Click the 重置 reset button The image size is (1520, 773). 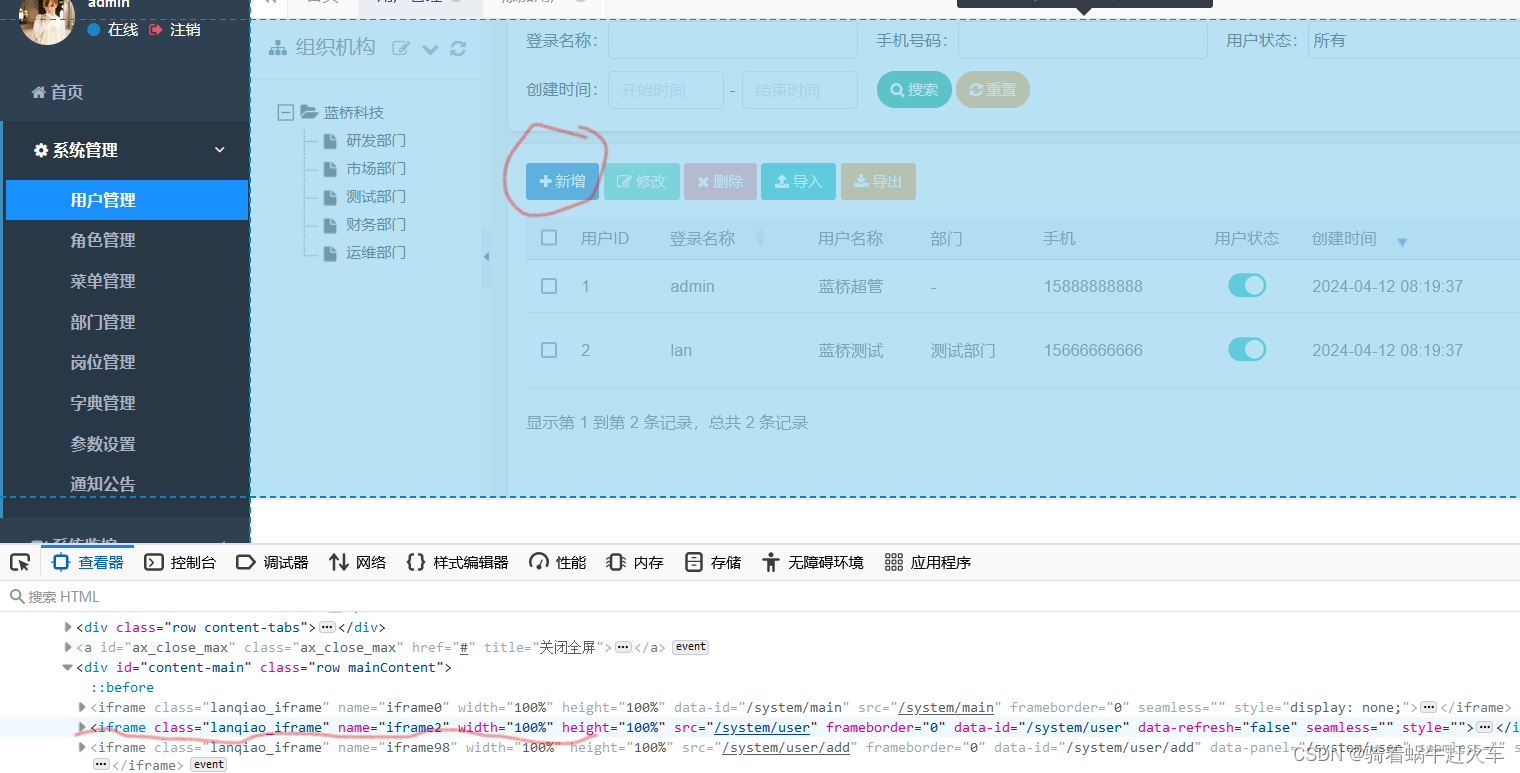coord(992,89)
